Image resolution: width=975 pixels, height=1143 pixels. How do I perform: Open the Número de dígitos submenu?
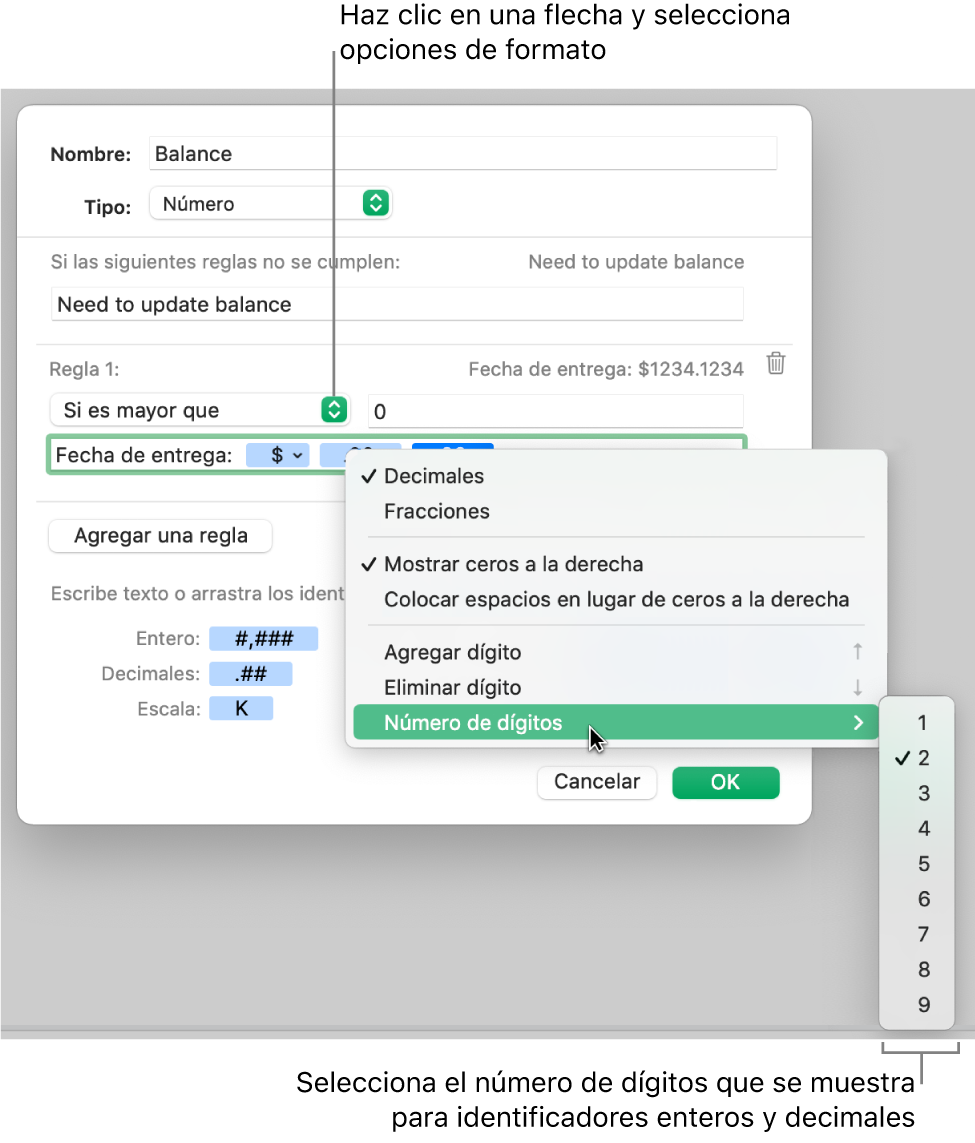(616, 722)
